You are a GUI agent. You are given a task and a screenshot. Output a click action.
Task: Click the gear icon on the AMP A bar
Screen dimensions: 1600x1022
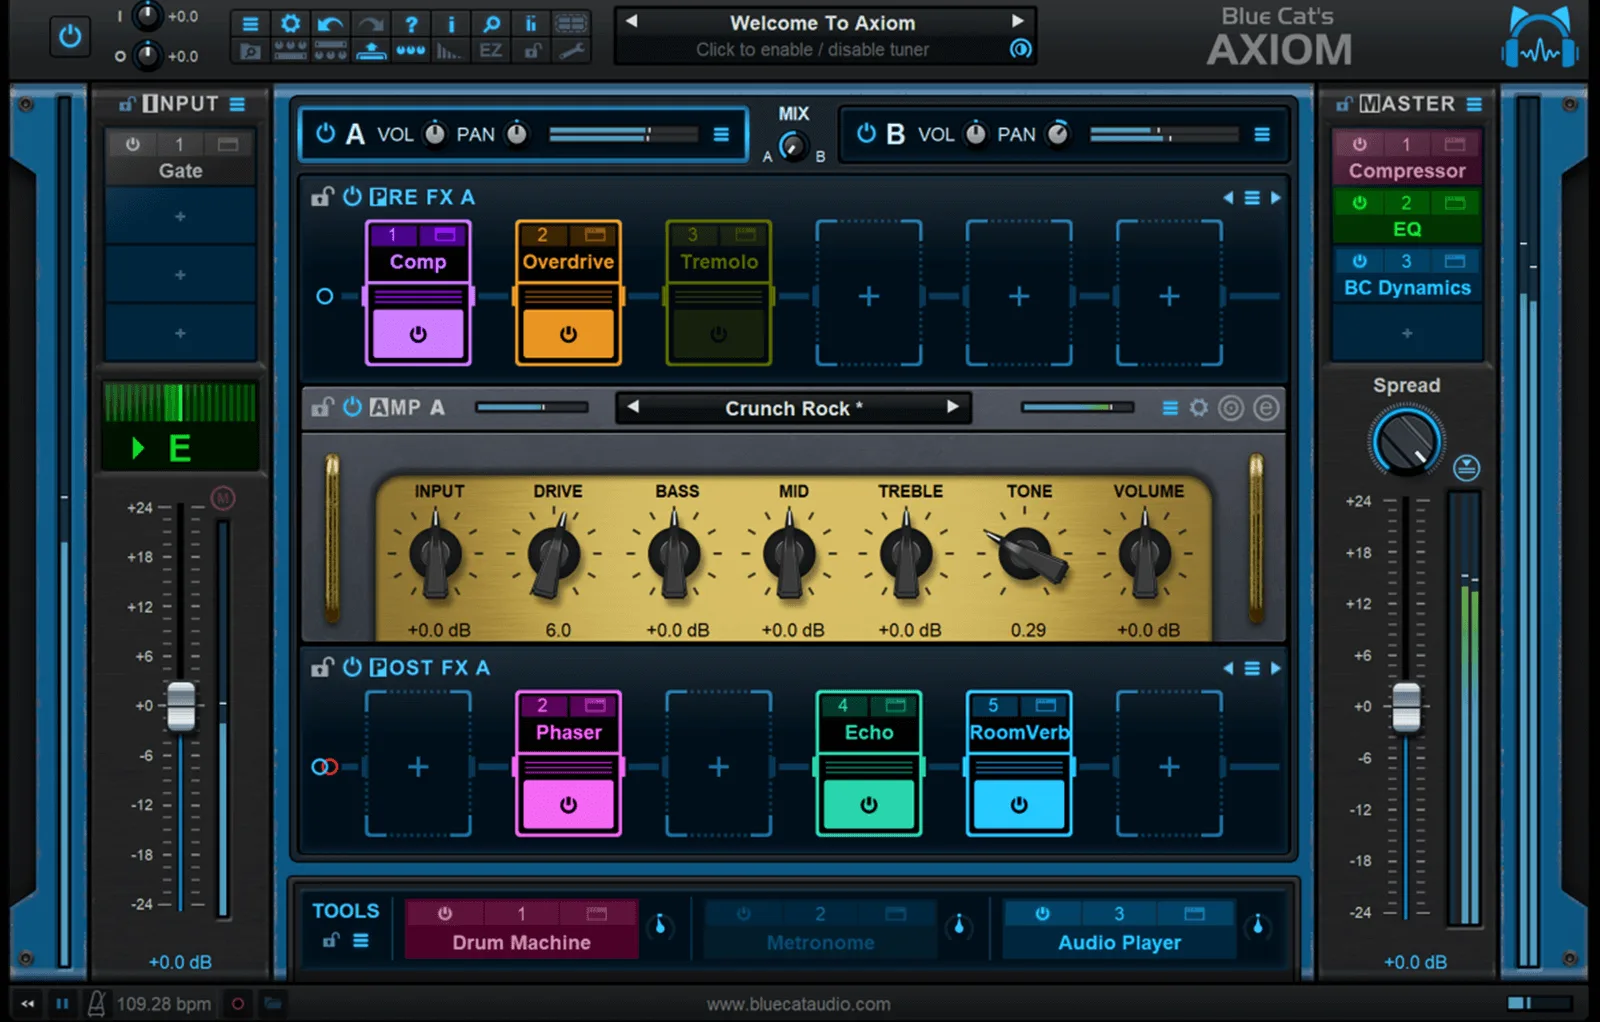1198,407
